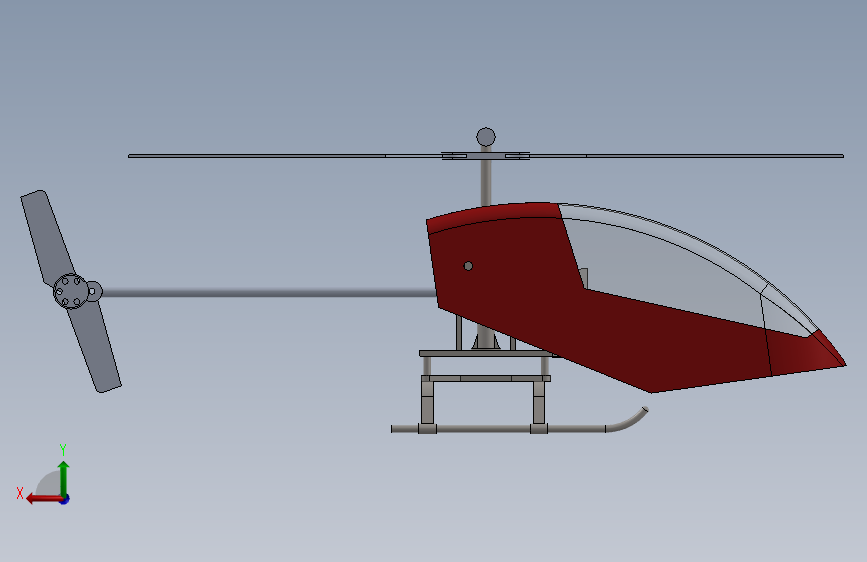This screenshot has width=867, height=562.
Task: Click the blue Z axis dot of triad
Action: (x=64, y=499)
